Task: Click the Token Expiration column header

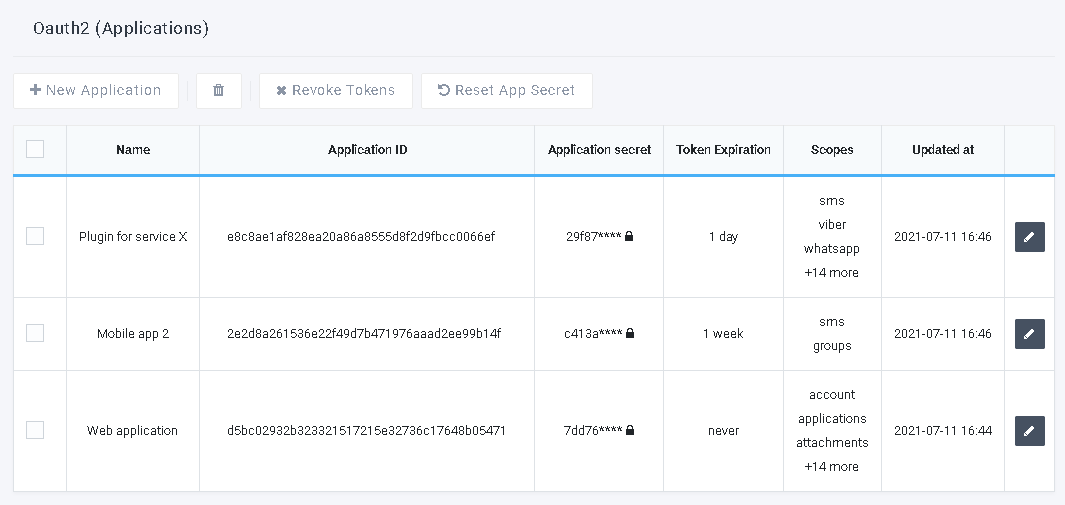Action: coord(723,150)
